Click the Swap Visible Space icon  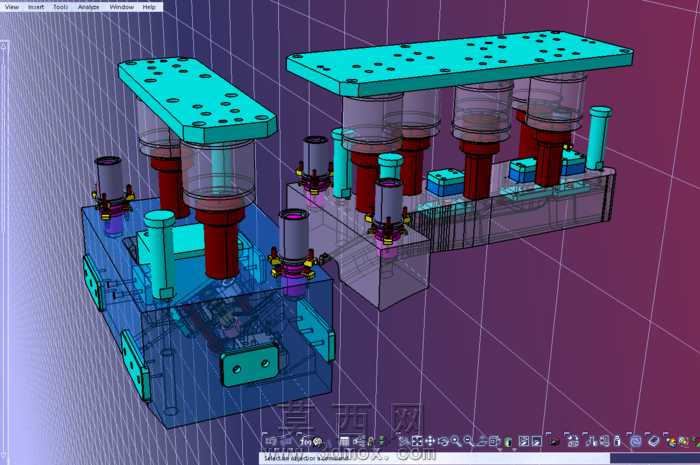(x=537, y=441)
